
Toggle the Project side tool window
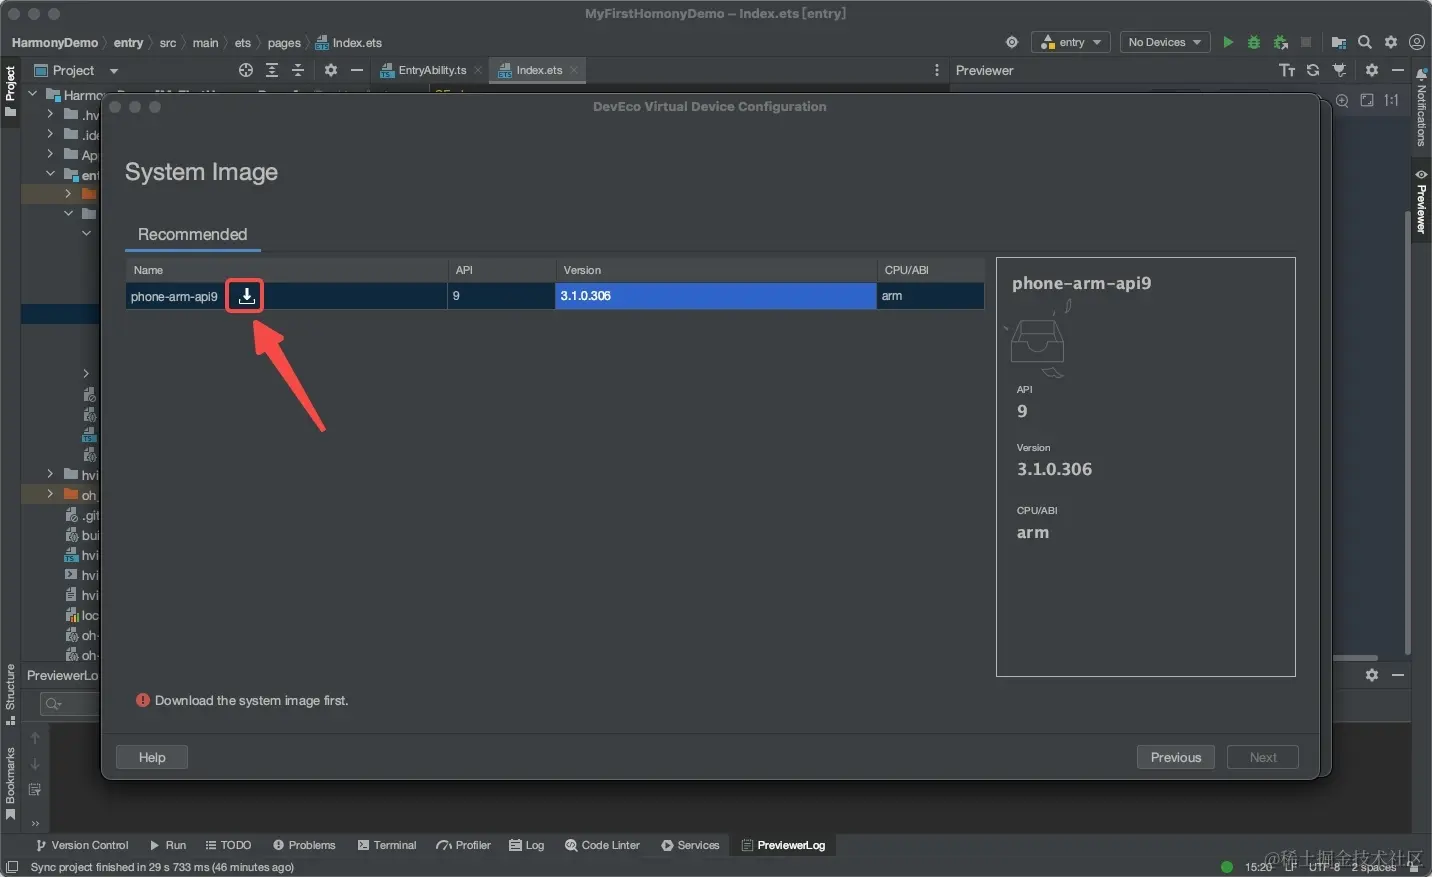(x=10, y=91)
